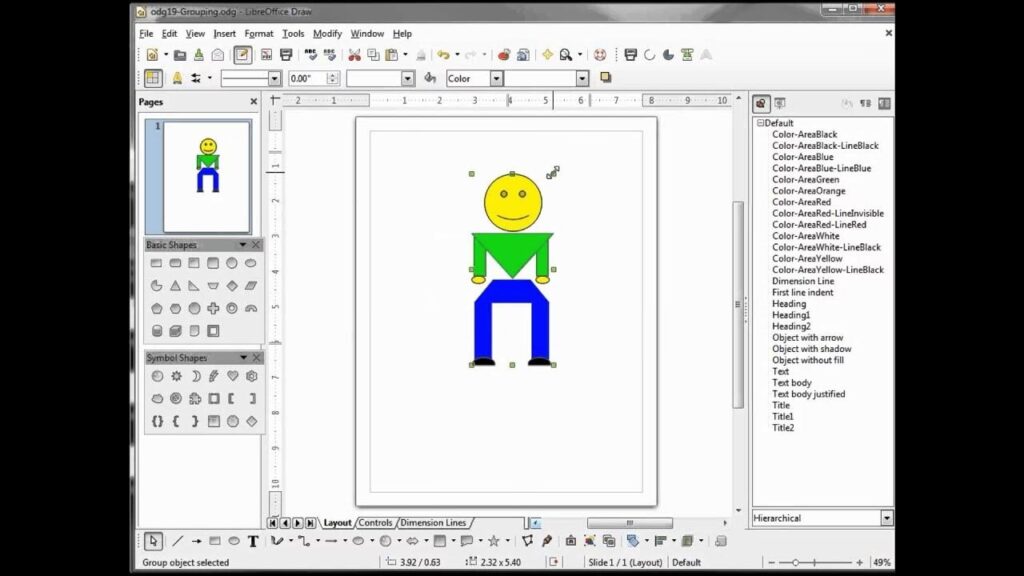Open the Hierarchical styles filter dropdown
1024x576 pixels.
point(886,518)
